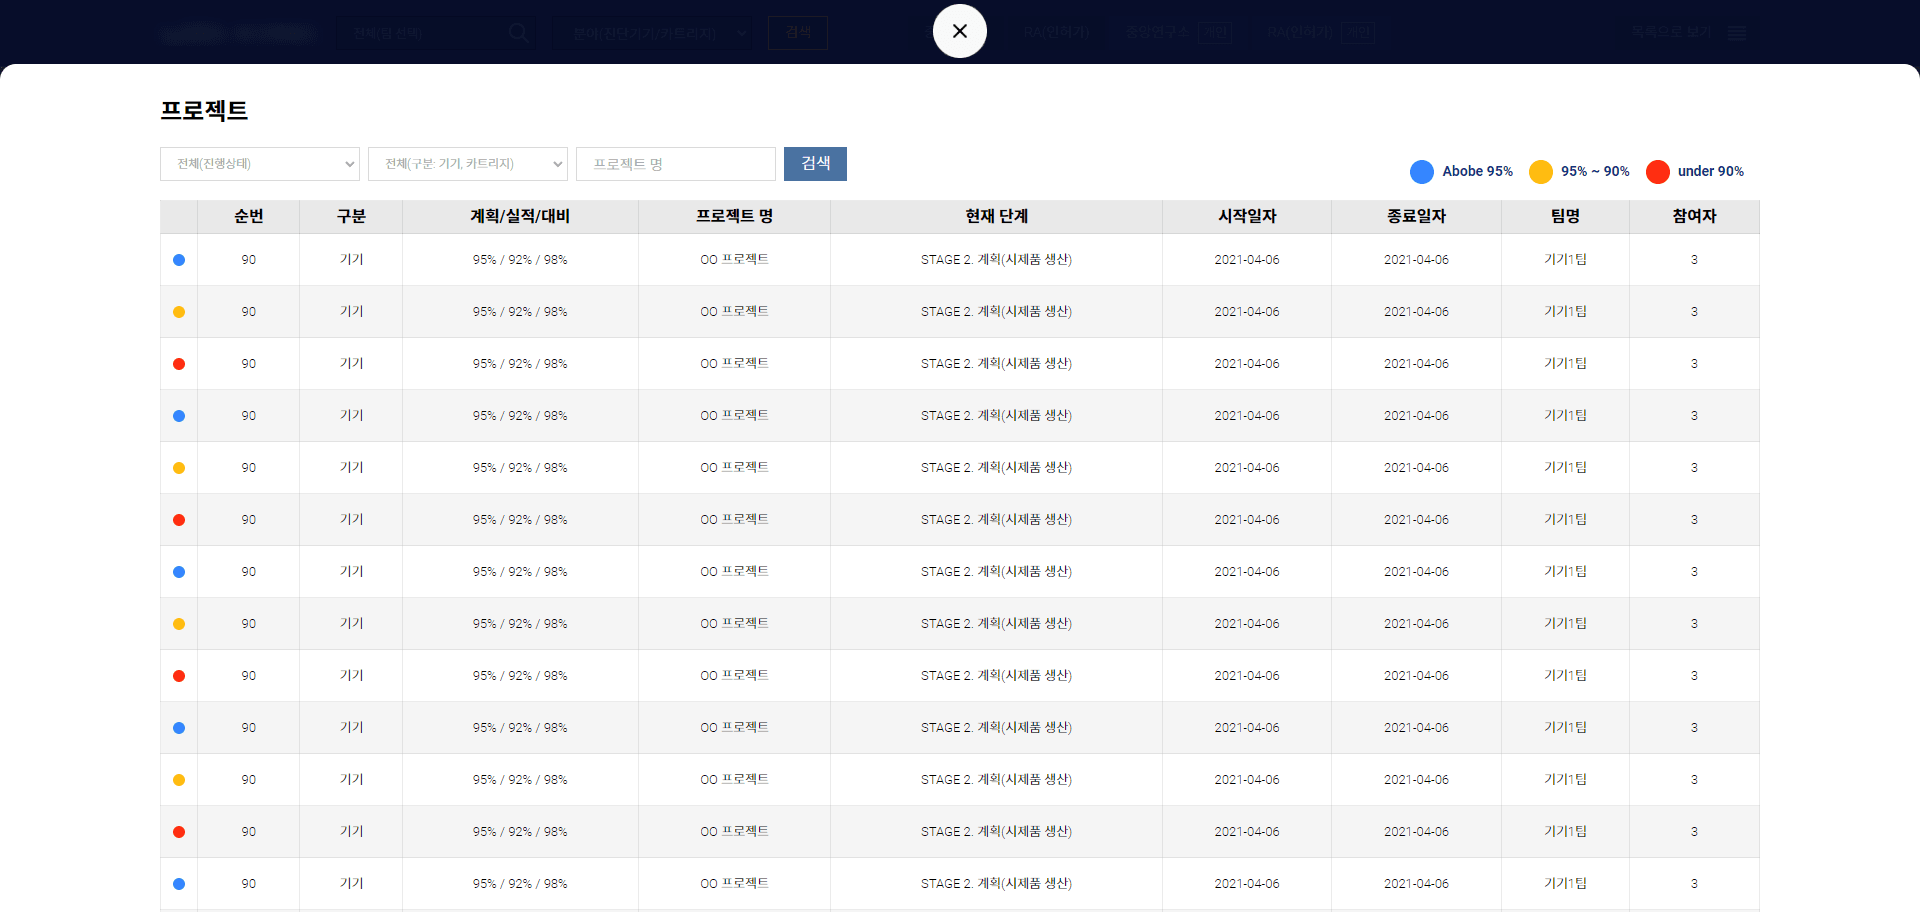Click the 참여자 column header
Screen dimensions: 1920x912
click(1694, 217)
